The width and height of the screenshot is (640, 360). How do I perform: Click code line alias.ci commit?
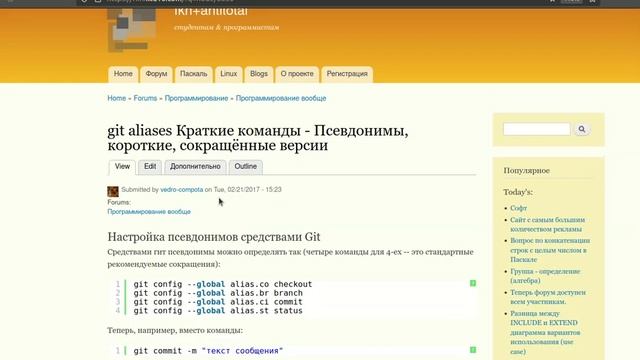[218, 302]
